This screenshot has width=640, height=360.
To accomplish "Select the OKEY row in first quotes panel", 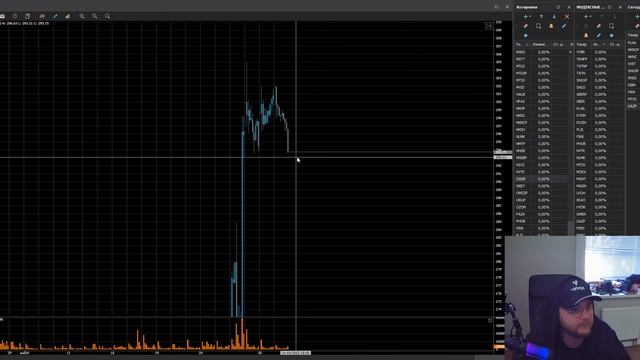I will click(x=541, y=186).
